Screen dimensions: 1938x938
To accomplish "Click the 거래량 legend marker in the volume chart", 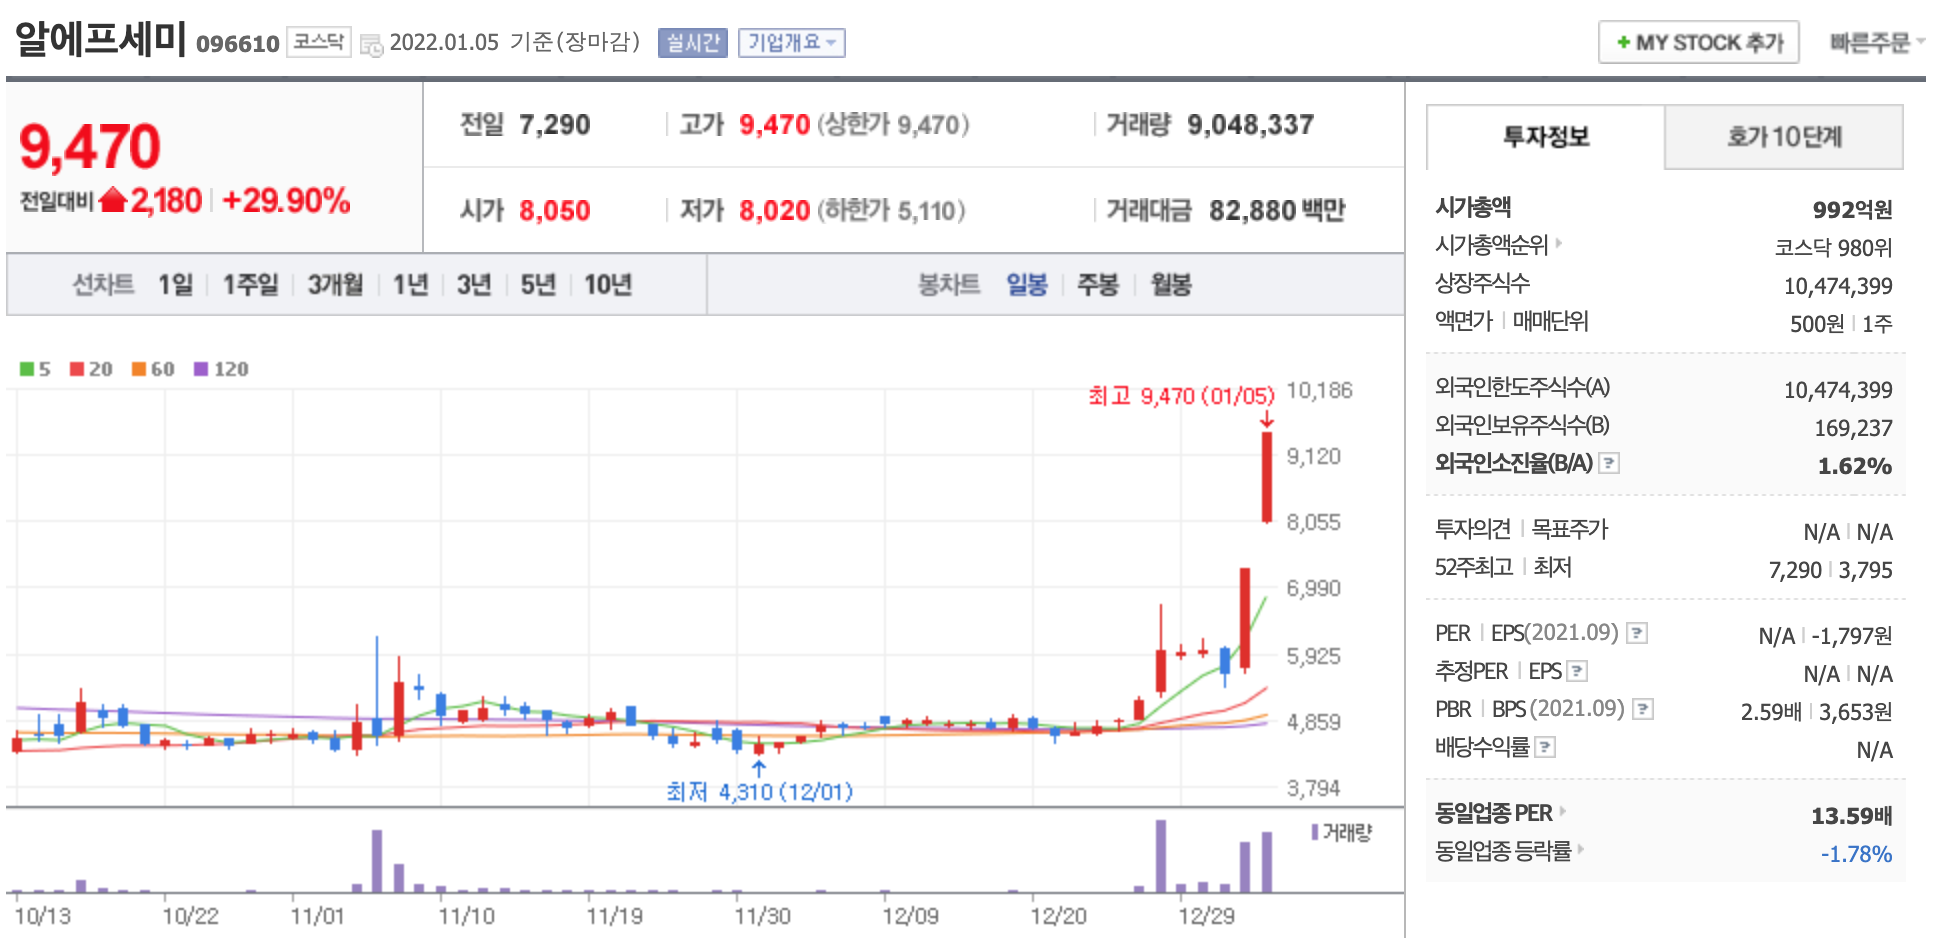I will (x=1315, y=832).
